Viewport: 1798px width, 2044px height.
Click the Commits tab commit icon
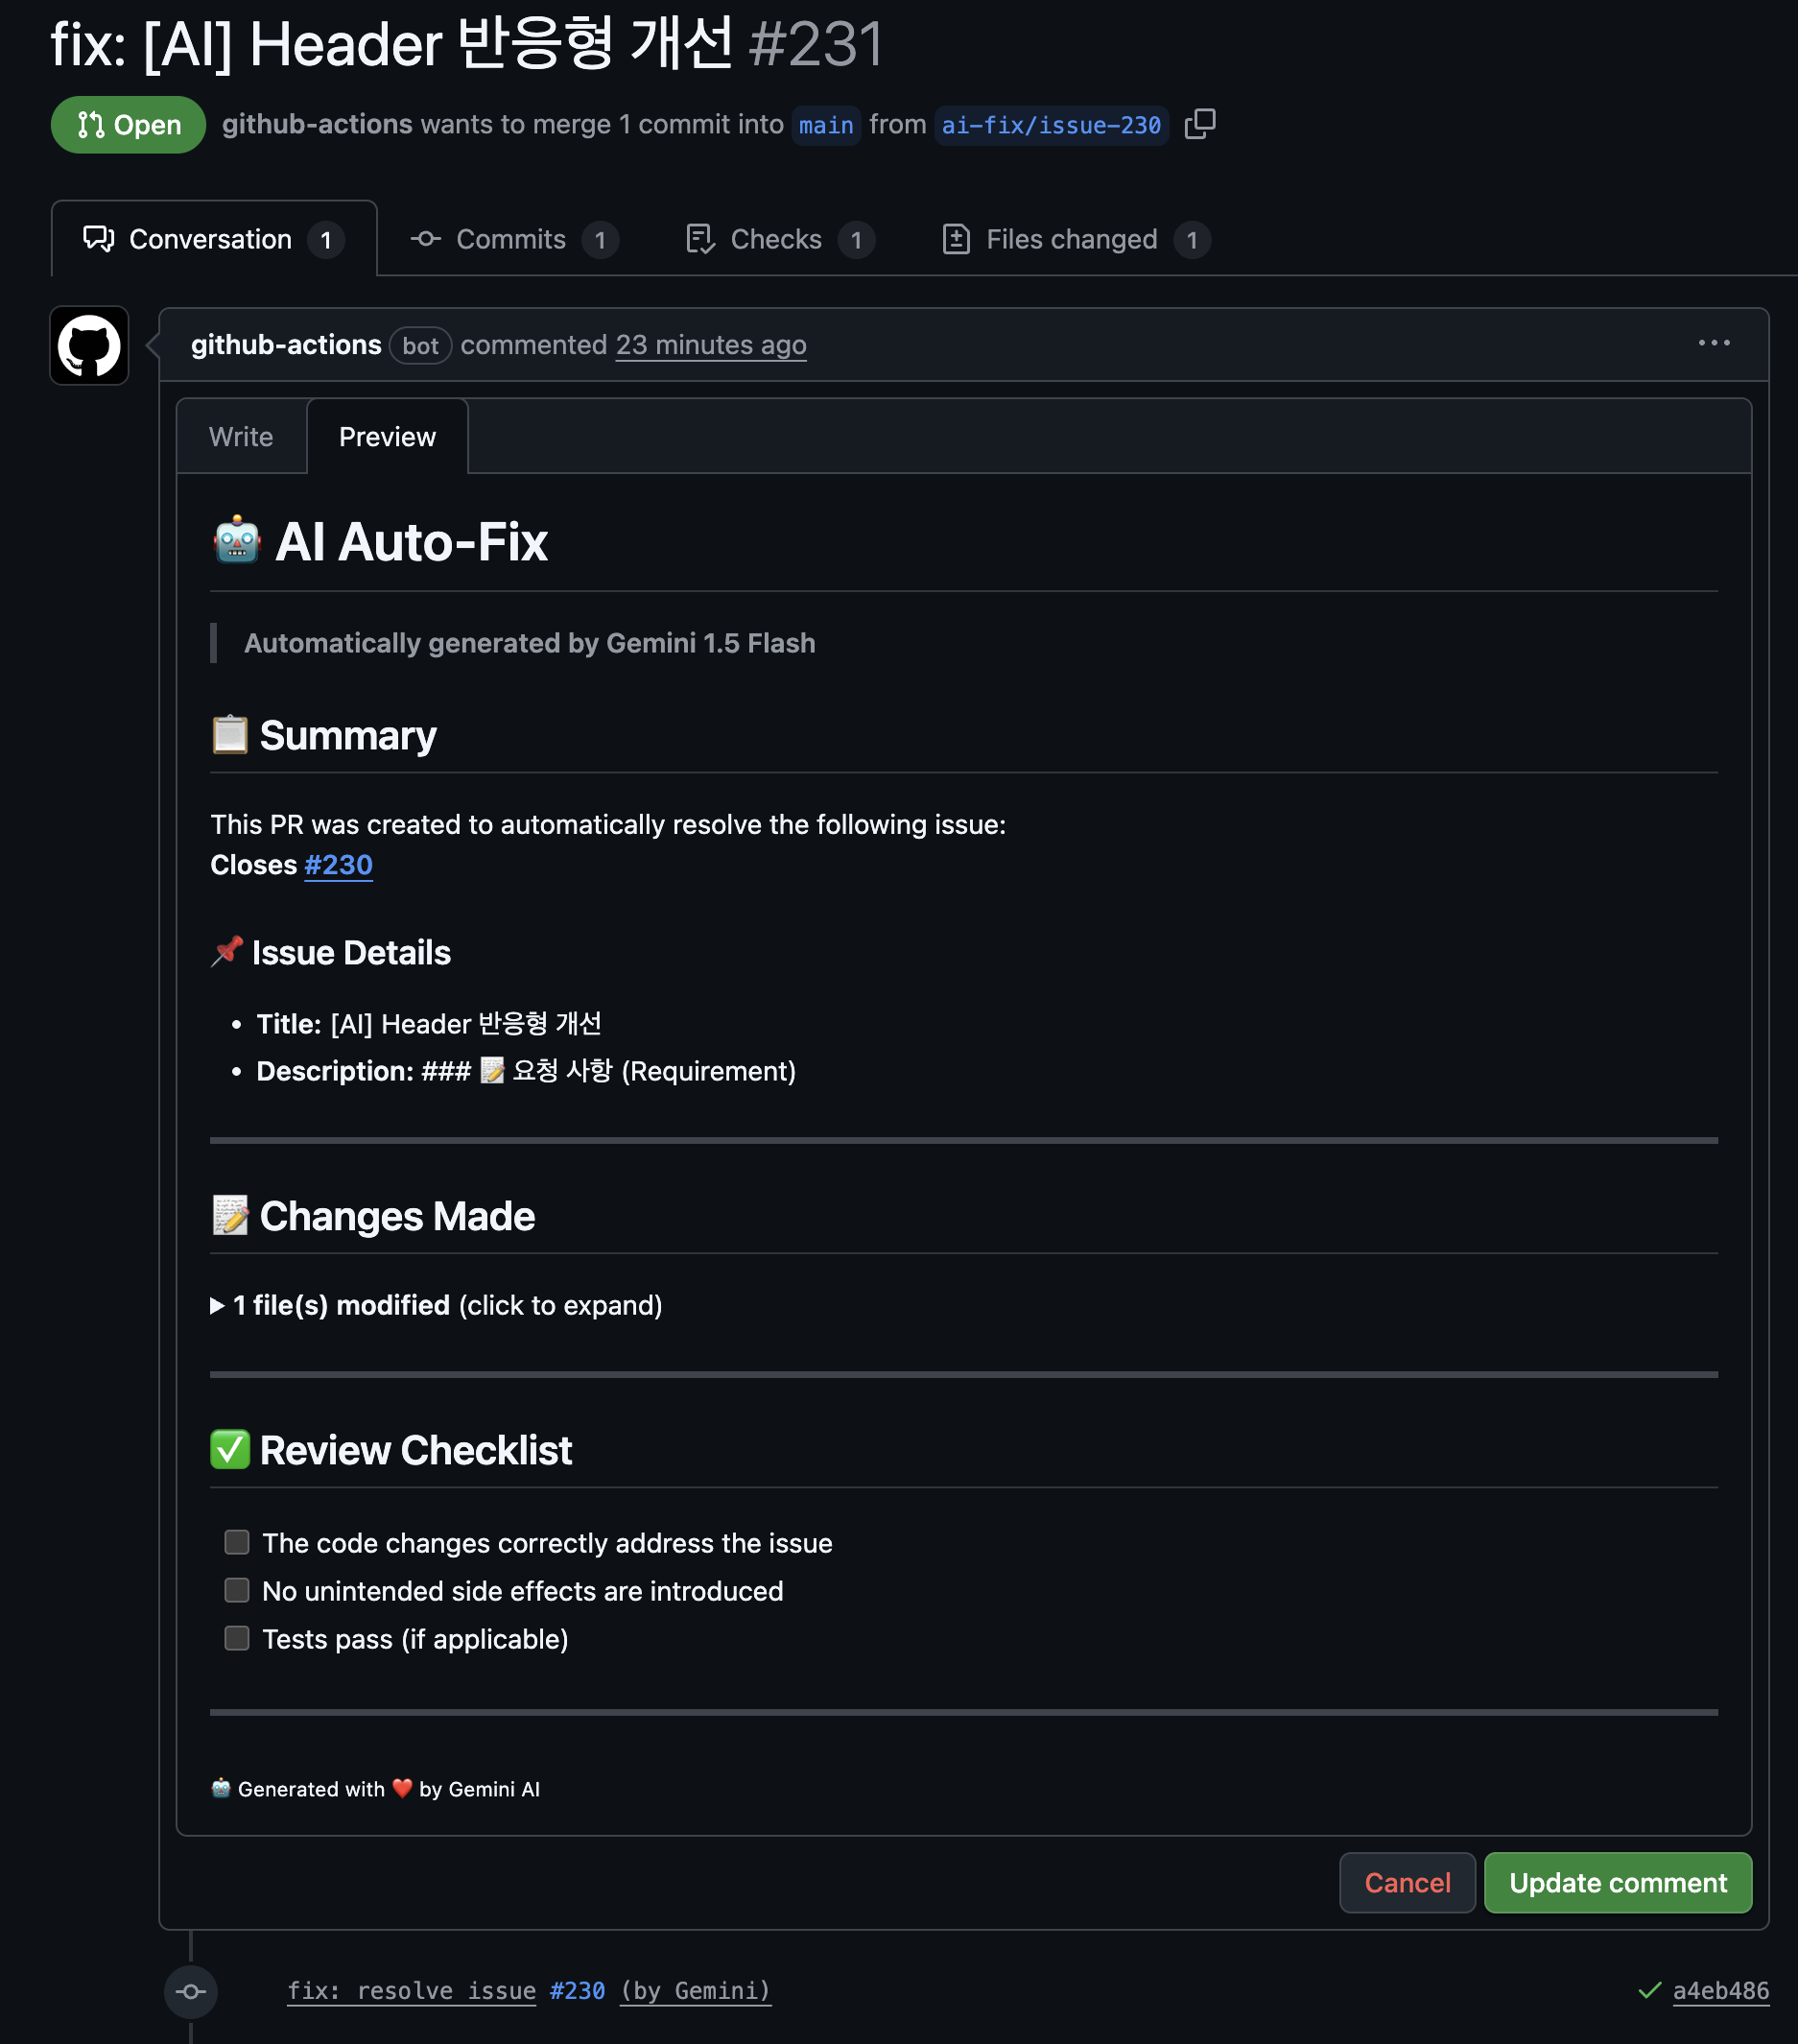pyautogui.click(x=425, y=239)
